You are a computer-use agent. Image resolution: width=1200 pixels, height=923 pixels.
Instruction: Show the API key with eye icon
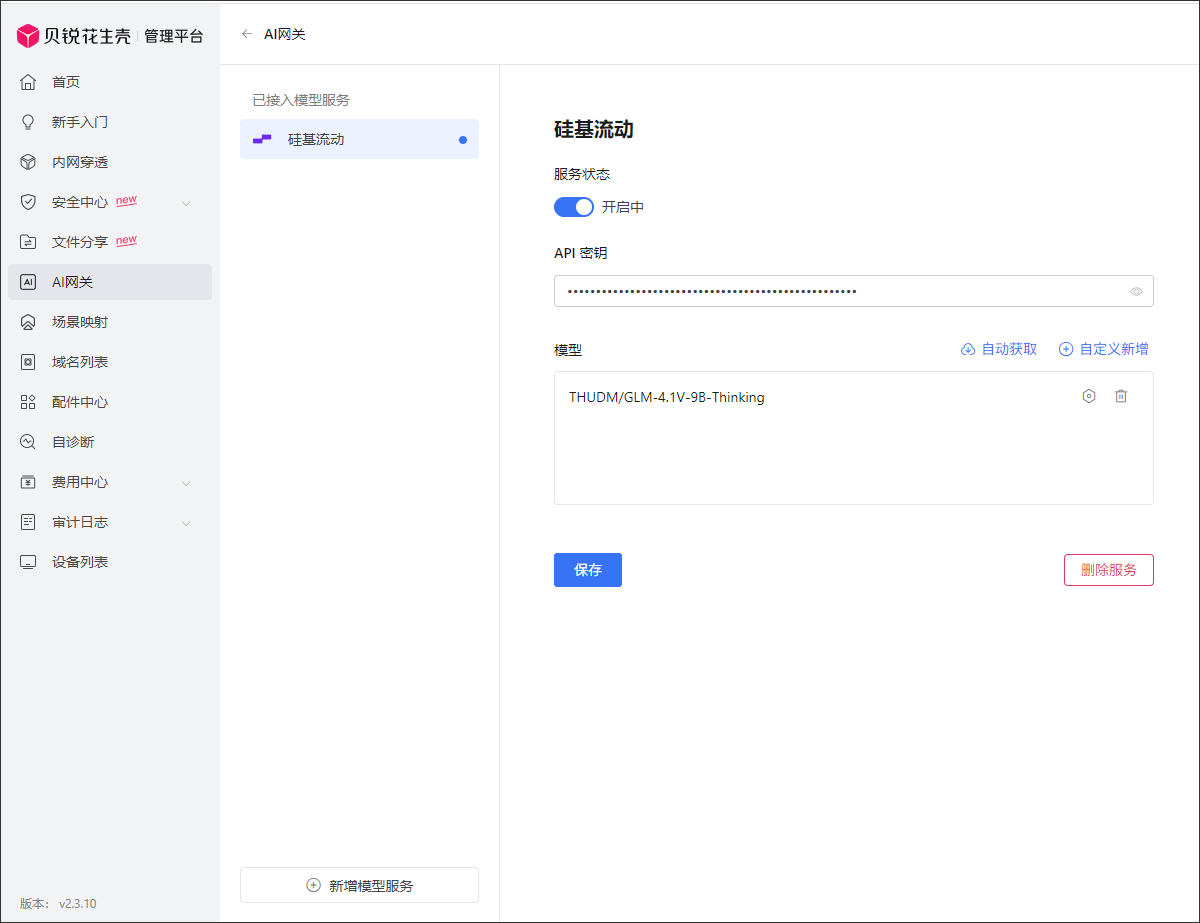1136,292
